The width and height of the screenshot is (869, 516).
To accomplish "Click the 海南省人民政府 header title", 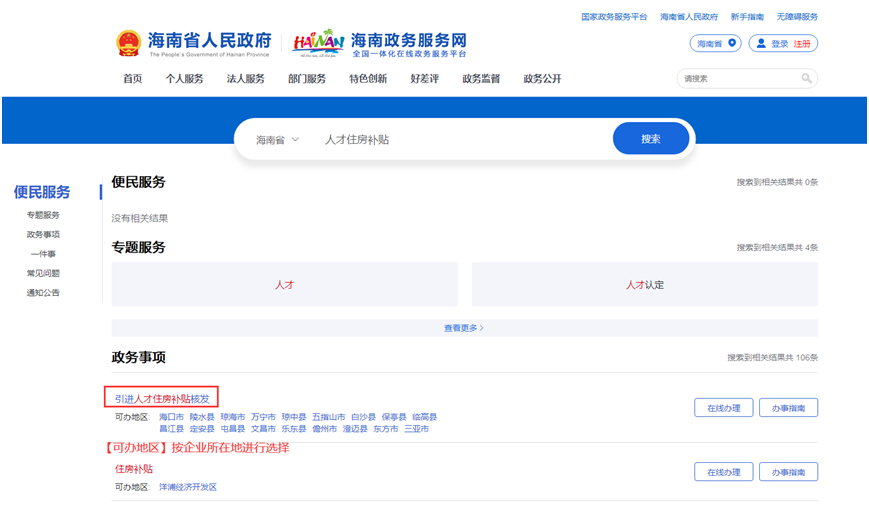I will 209,40.
